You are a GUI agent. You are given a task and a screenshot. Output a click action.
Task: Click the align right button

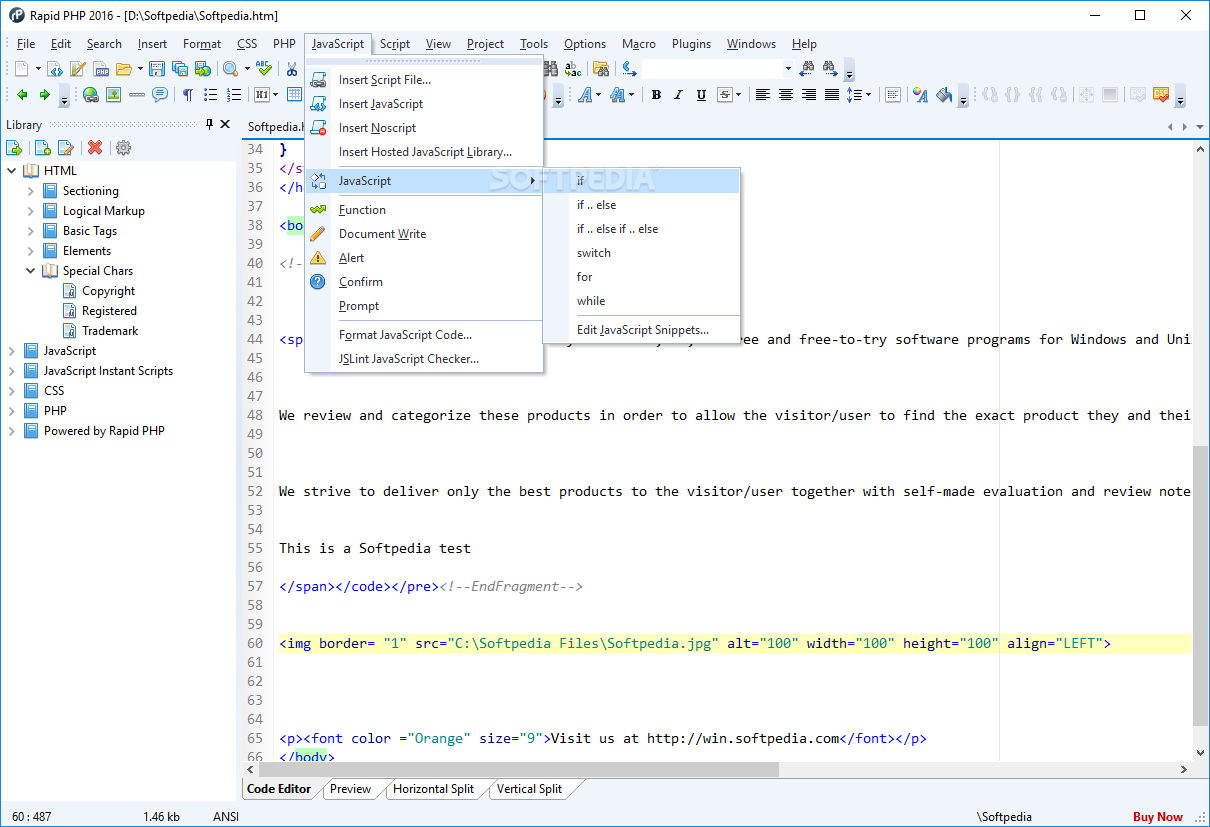coord(808,95)
